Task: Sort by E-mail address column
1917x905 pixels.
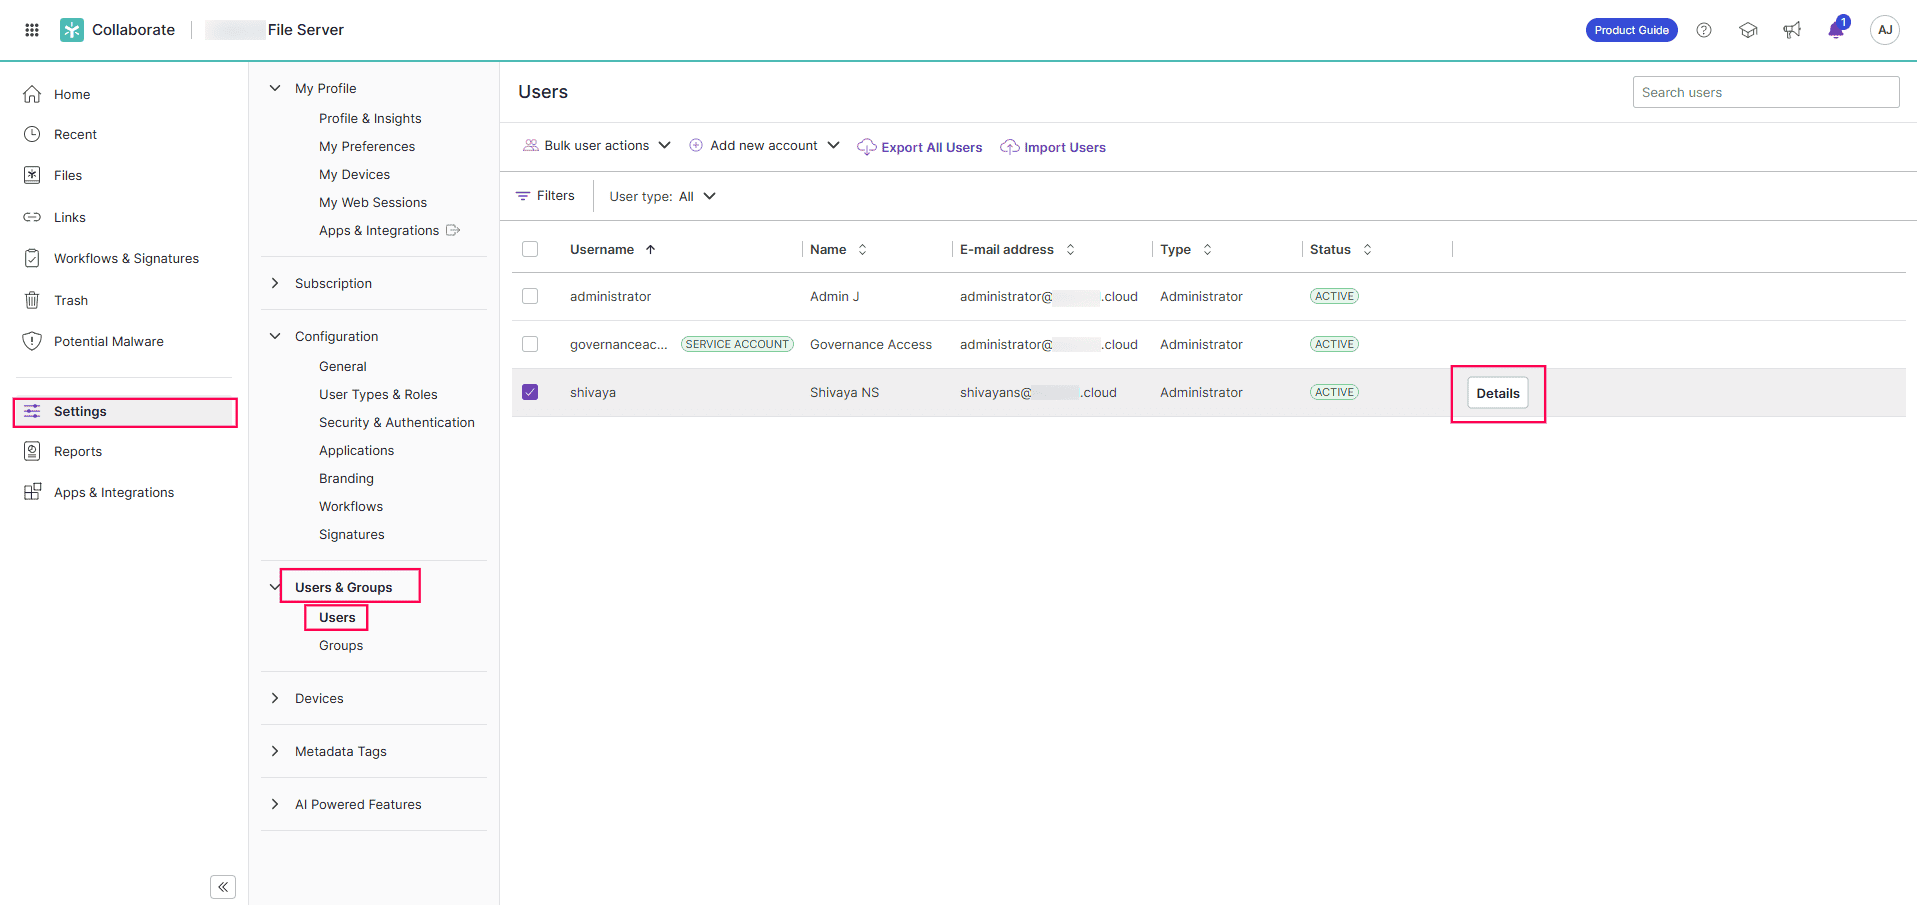Action: coord(1017,249)
